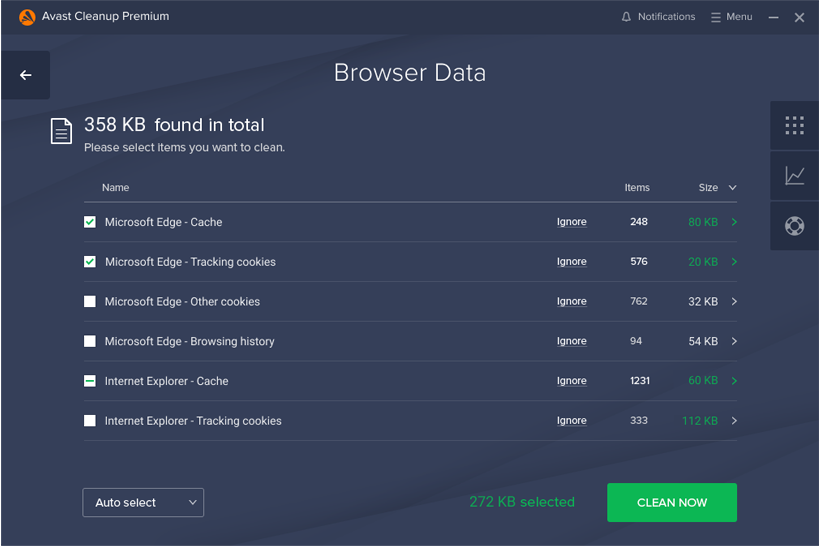Uncheck Microsoft Edge - Cache checkbox

[x=90, y=222]
